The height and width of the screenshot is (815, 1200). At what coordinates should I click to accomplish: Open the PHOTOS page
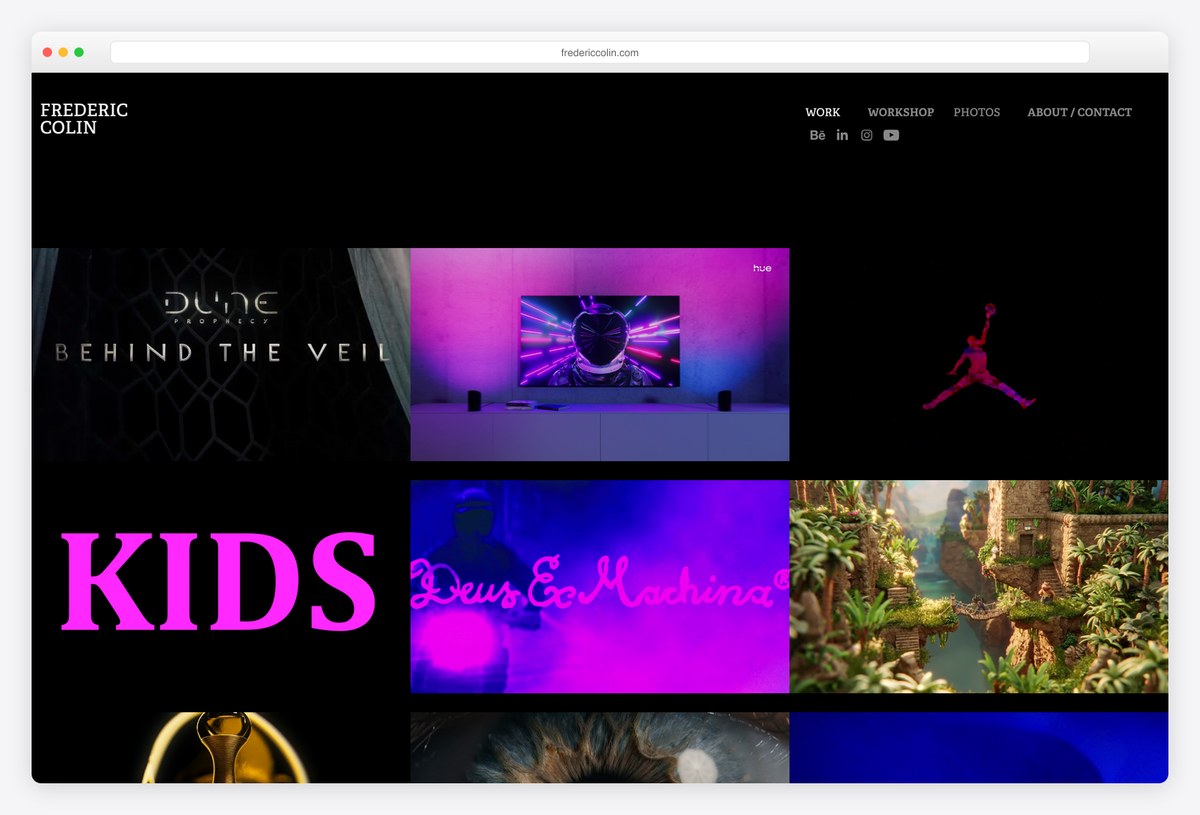coord(977,112)
